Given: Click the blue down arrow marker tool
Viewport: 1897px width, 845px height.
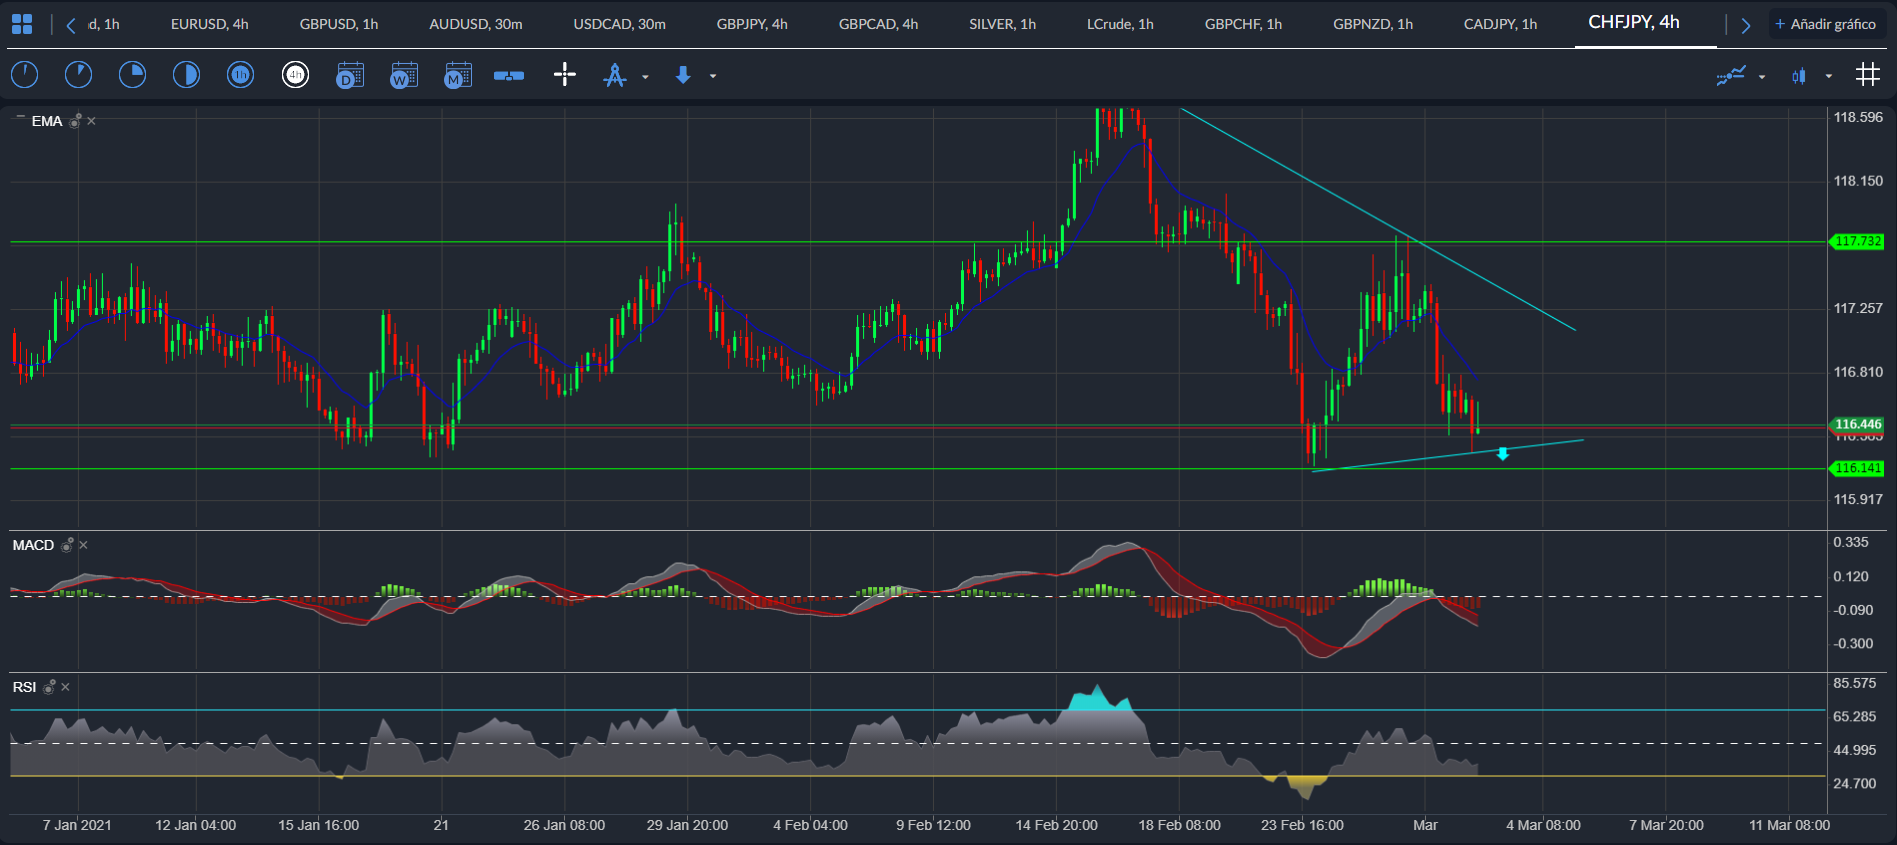Looking at the screenshot, I should click(683, 75).
